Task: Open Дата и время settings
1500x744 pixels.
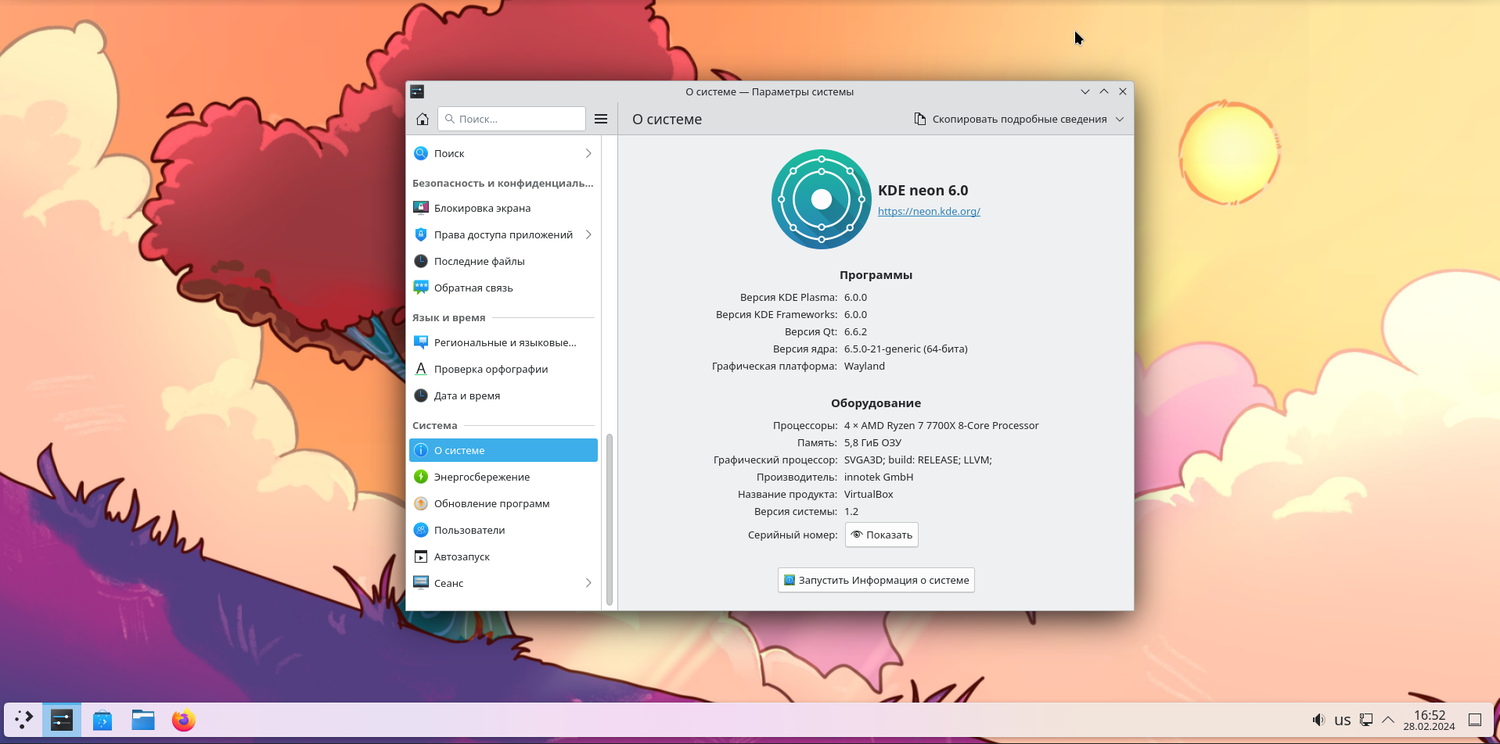Action: (x=503, y=396)
